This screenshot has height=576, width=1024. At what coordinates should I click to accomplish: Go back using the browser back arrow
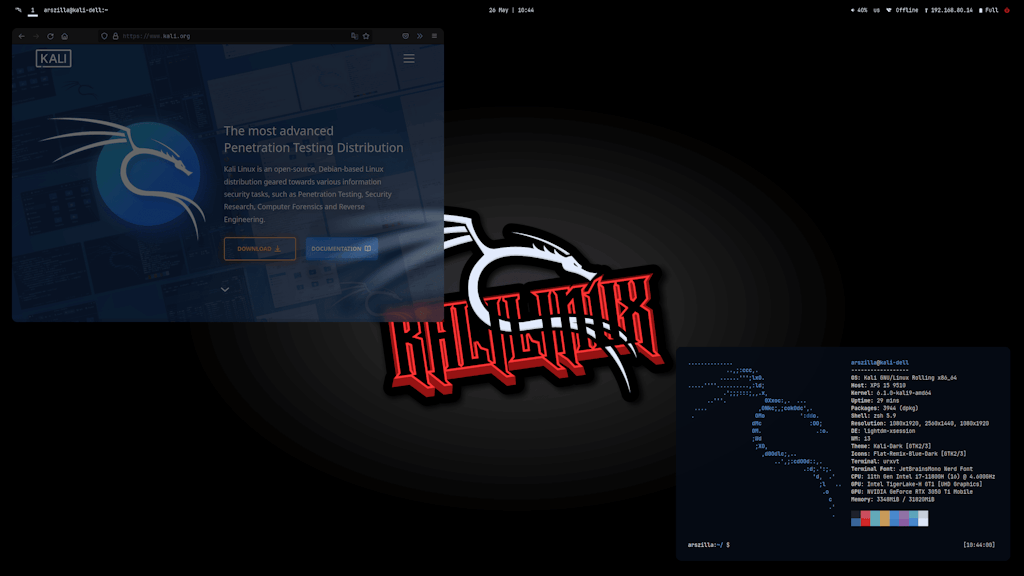(x=22, y=37)
